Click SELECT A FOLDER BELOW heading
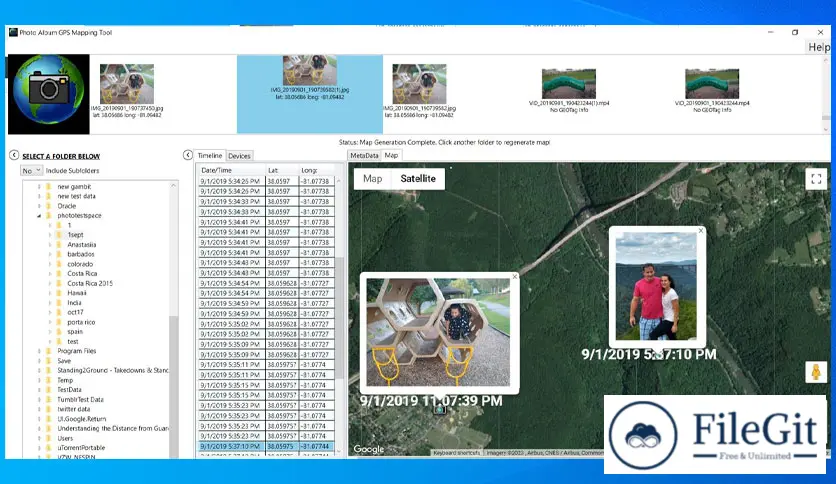836x484 pixels. (x=61, y=156)
